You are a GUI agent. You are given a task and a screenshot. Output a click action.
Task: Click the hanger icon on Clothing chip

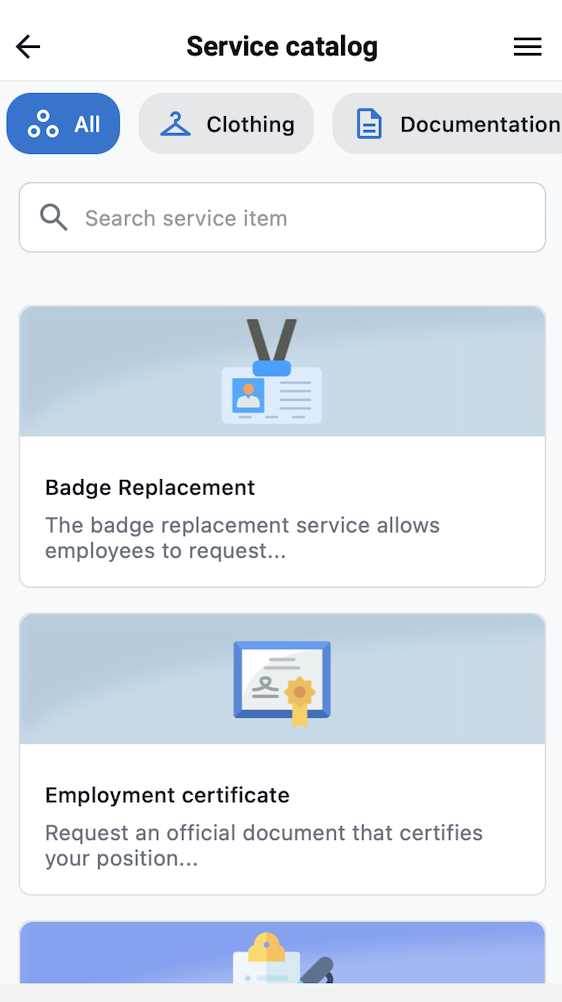point(175,124)
